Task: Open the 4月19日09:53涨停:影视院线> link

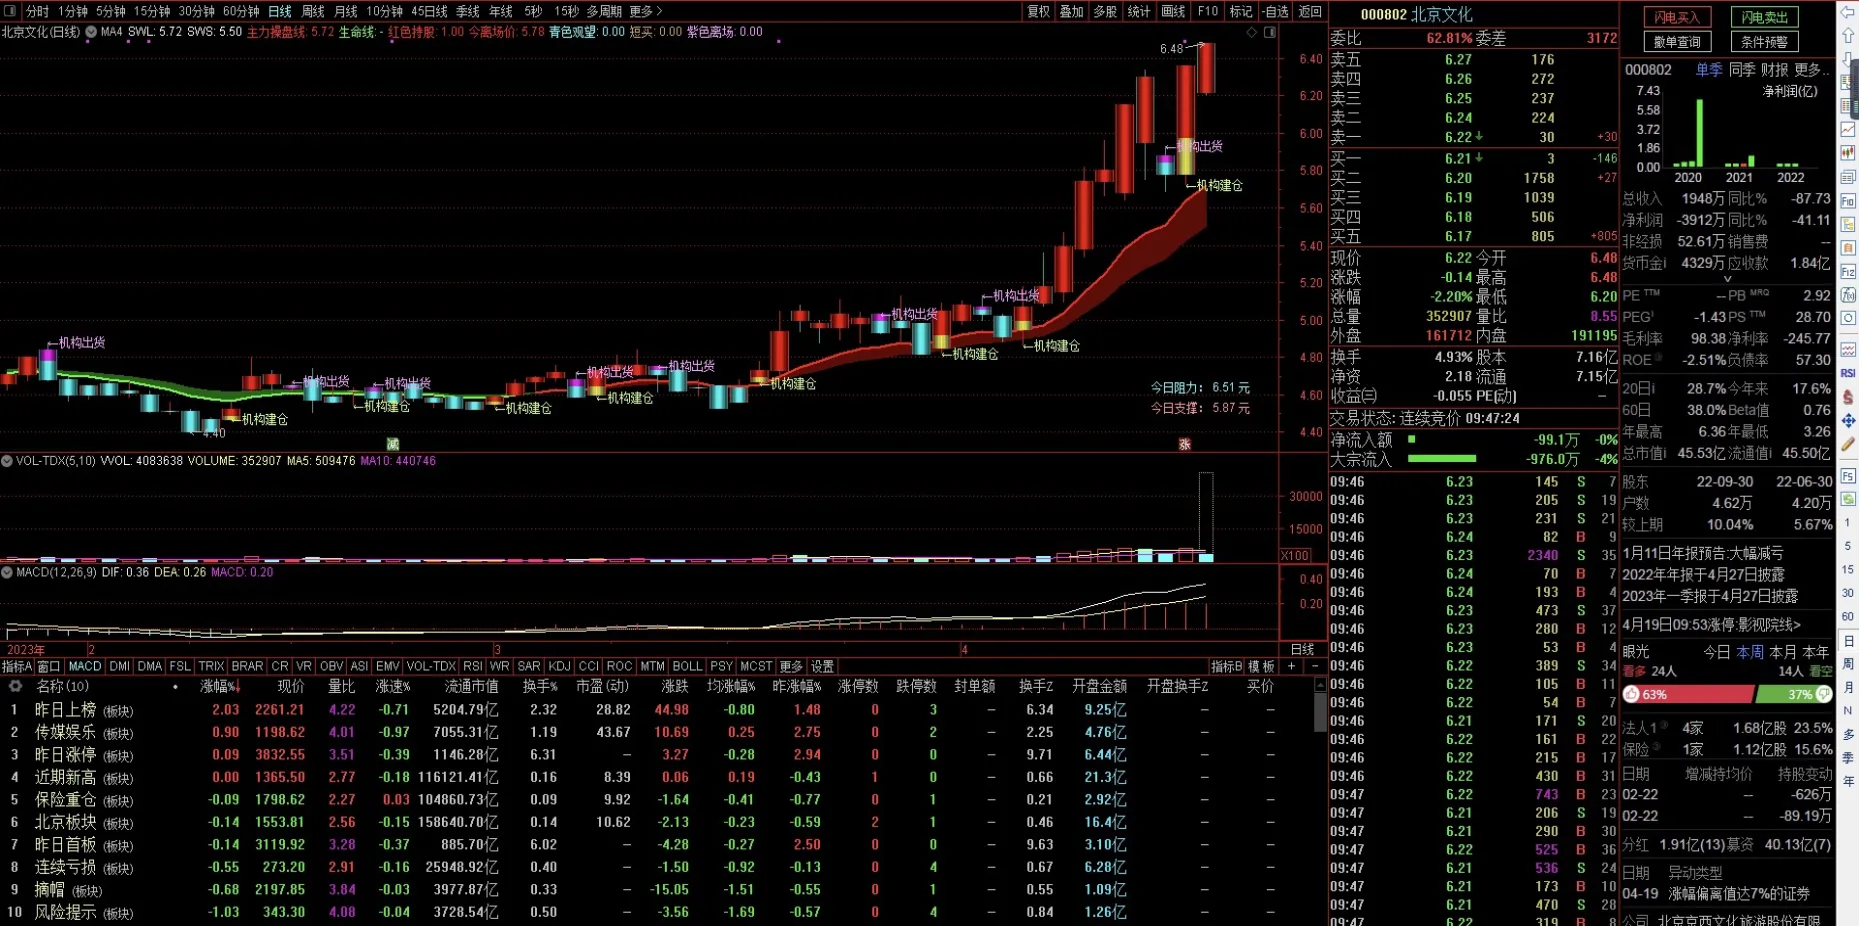Action: tap(1711, 625)
